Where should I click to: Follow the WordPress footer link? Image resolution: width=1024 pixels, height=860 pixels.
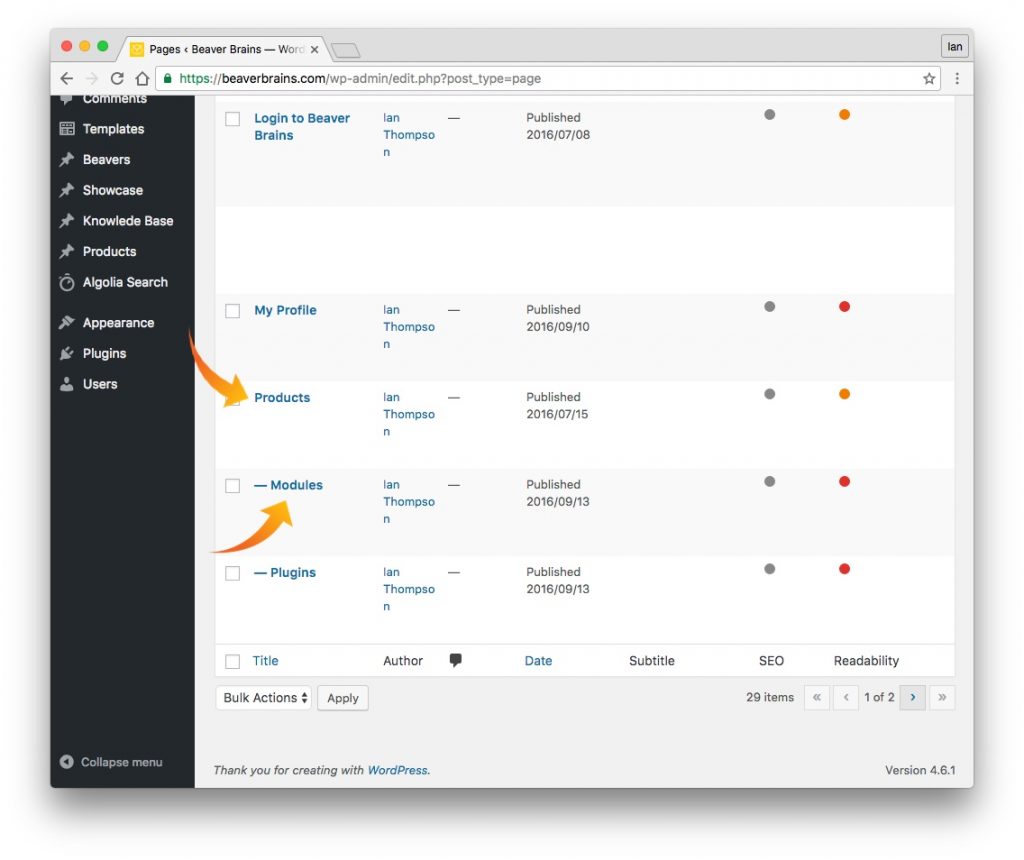pos(398,770)
